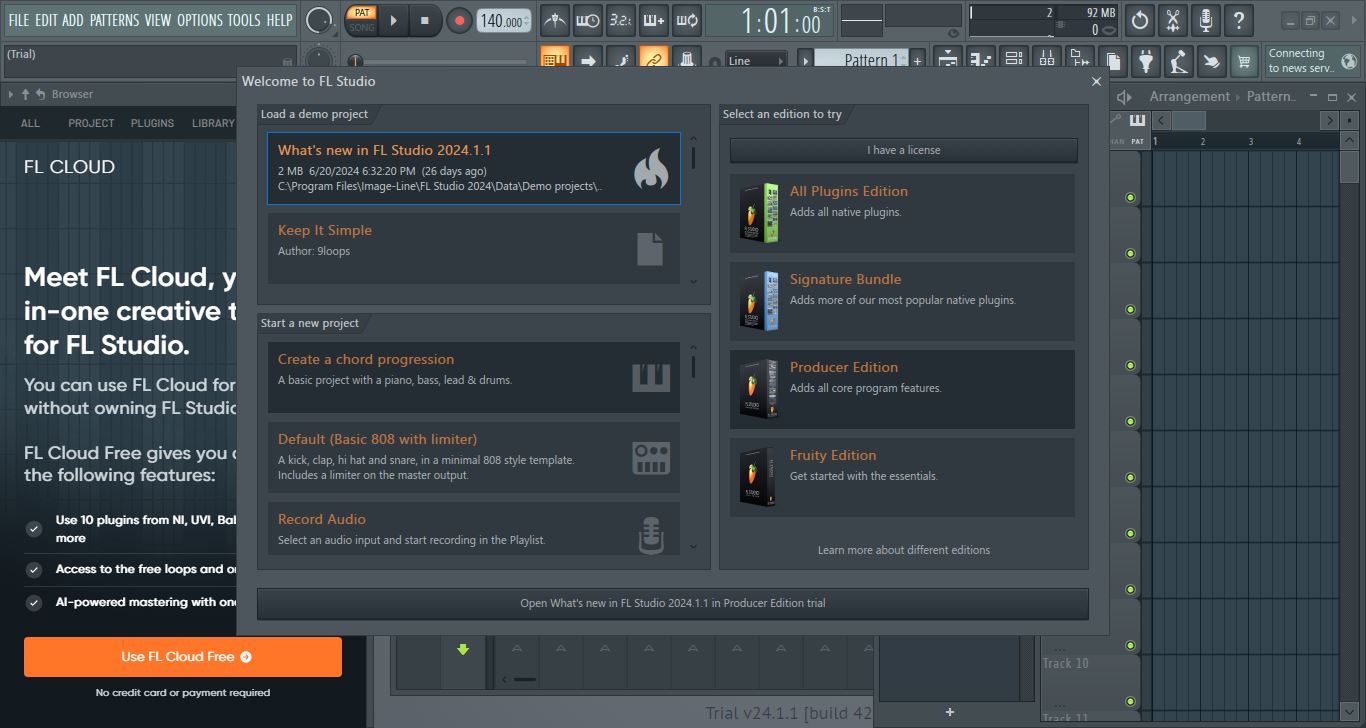1366x728 pixels.
Task: Open the OPTIONS menu
Action: [199, 20]
